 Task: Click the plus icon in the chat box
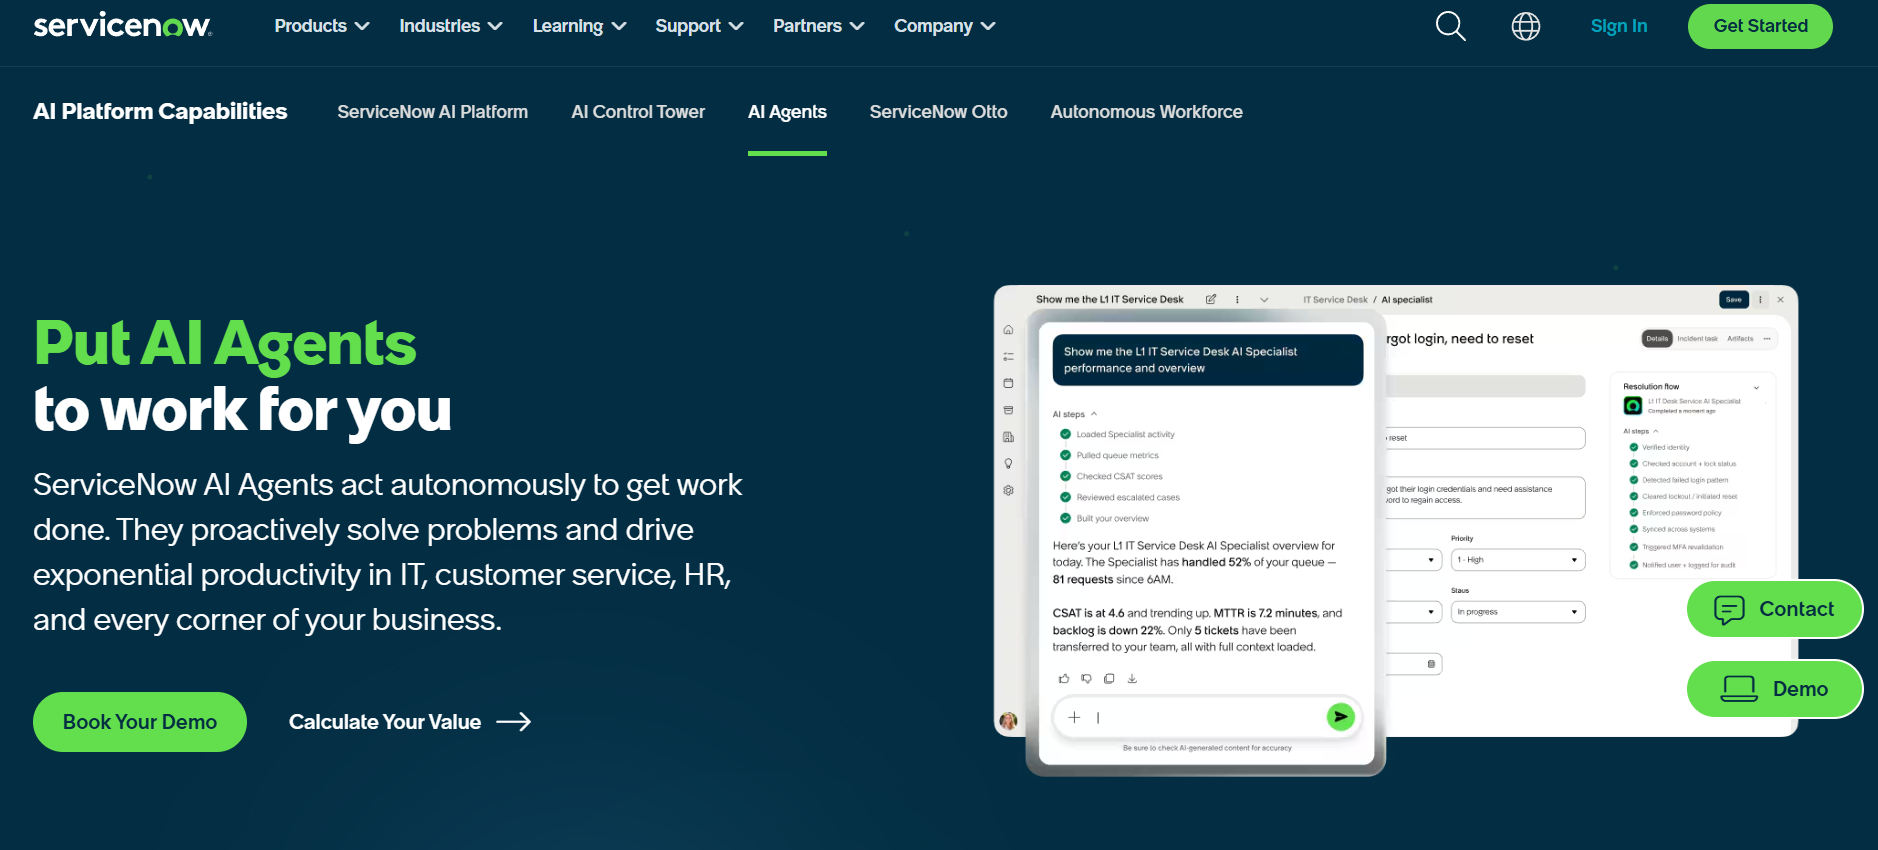(x=1074, y=717)
